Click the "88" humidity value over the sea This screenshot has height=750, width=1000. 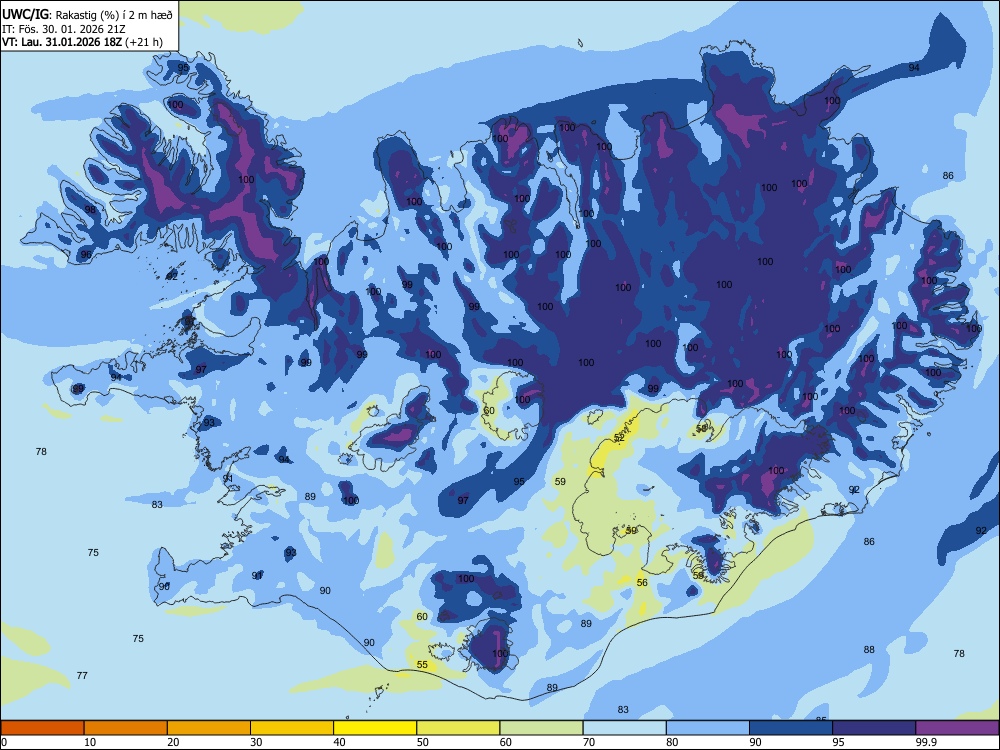tap(869, 650)
